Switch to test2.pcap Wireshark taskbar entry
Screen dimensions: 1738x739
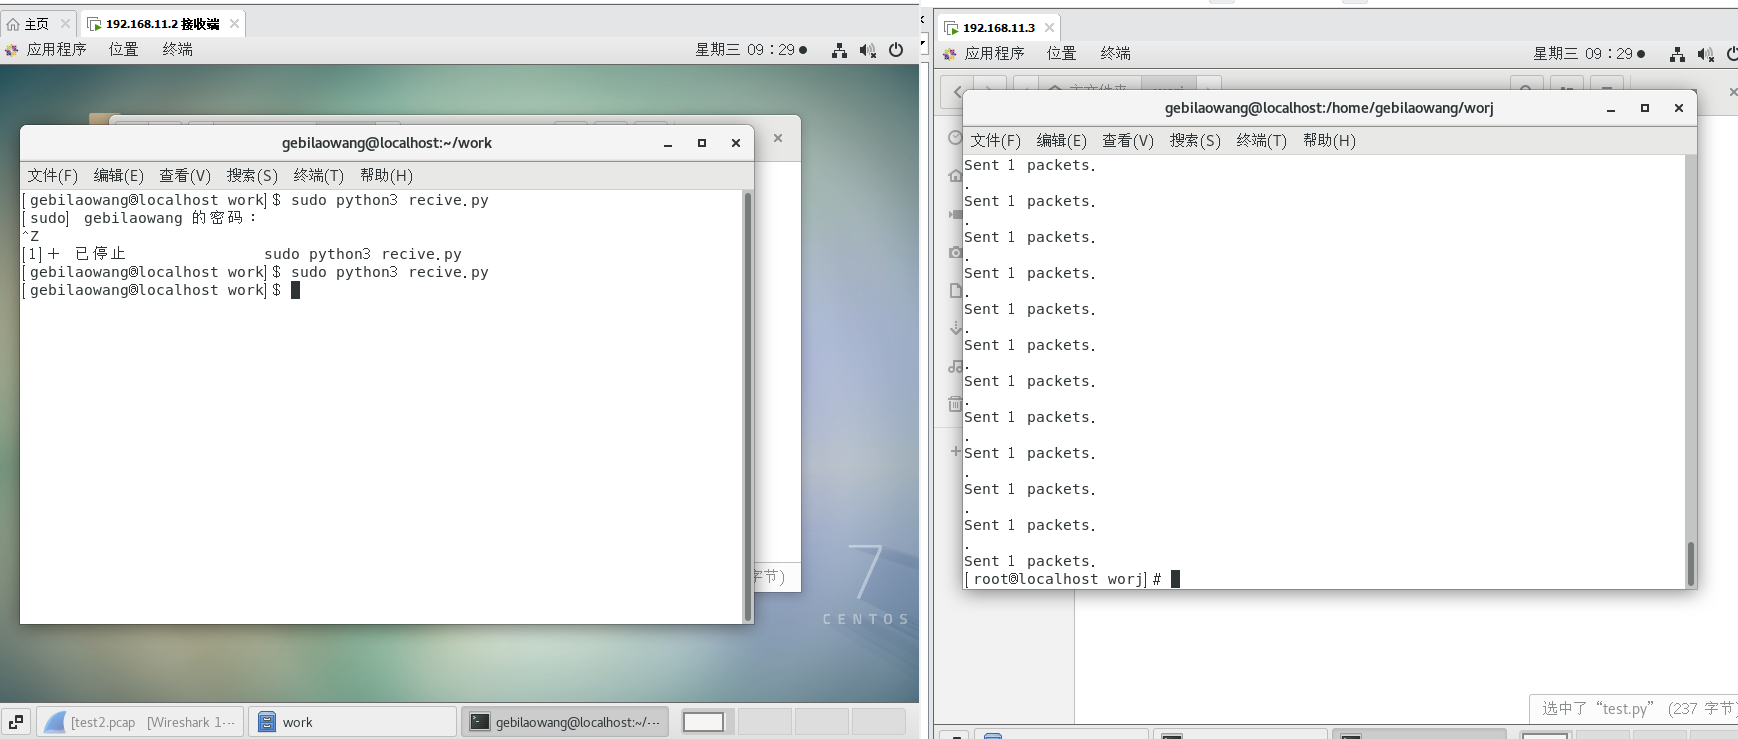click(x=141, y=722)
